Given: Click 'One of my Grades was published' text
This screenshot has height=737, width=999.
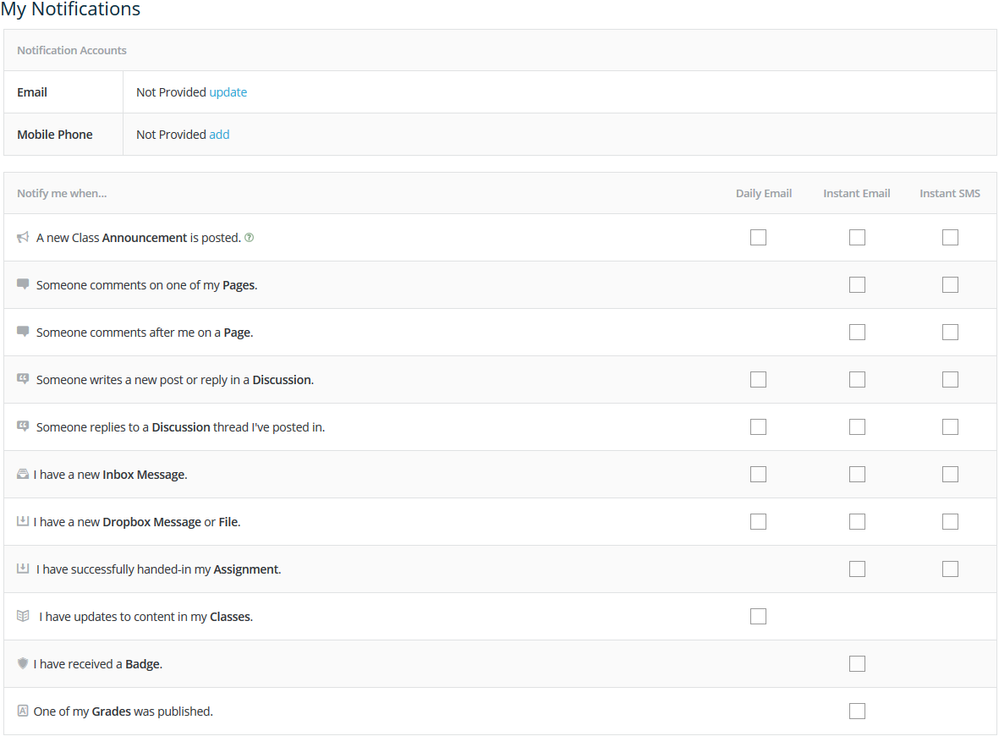Looking at the screenshot, I should [123, 711].
